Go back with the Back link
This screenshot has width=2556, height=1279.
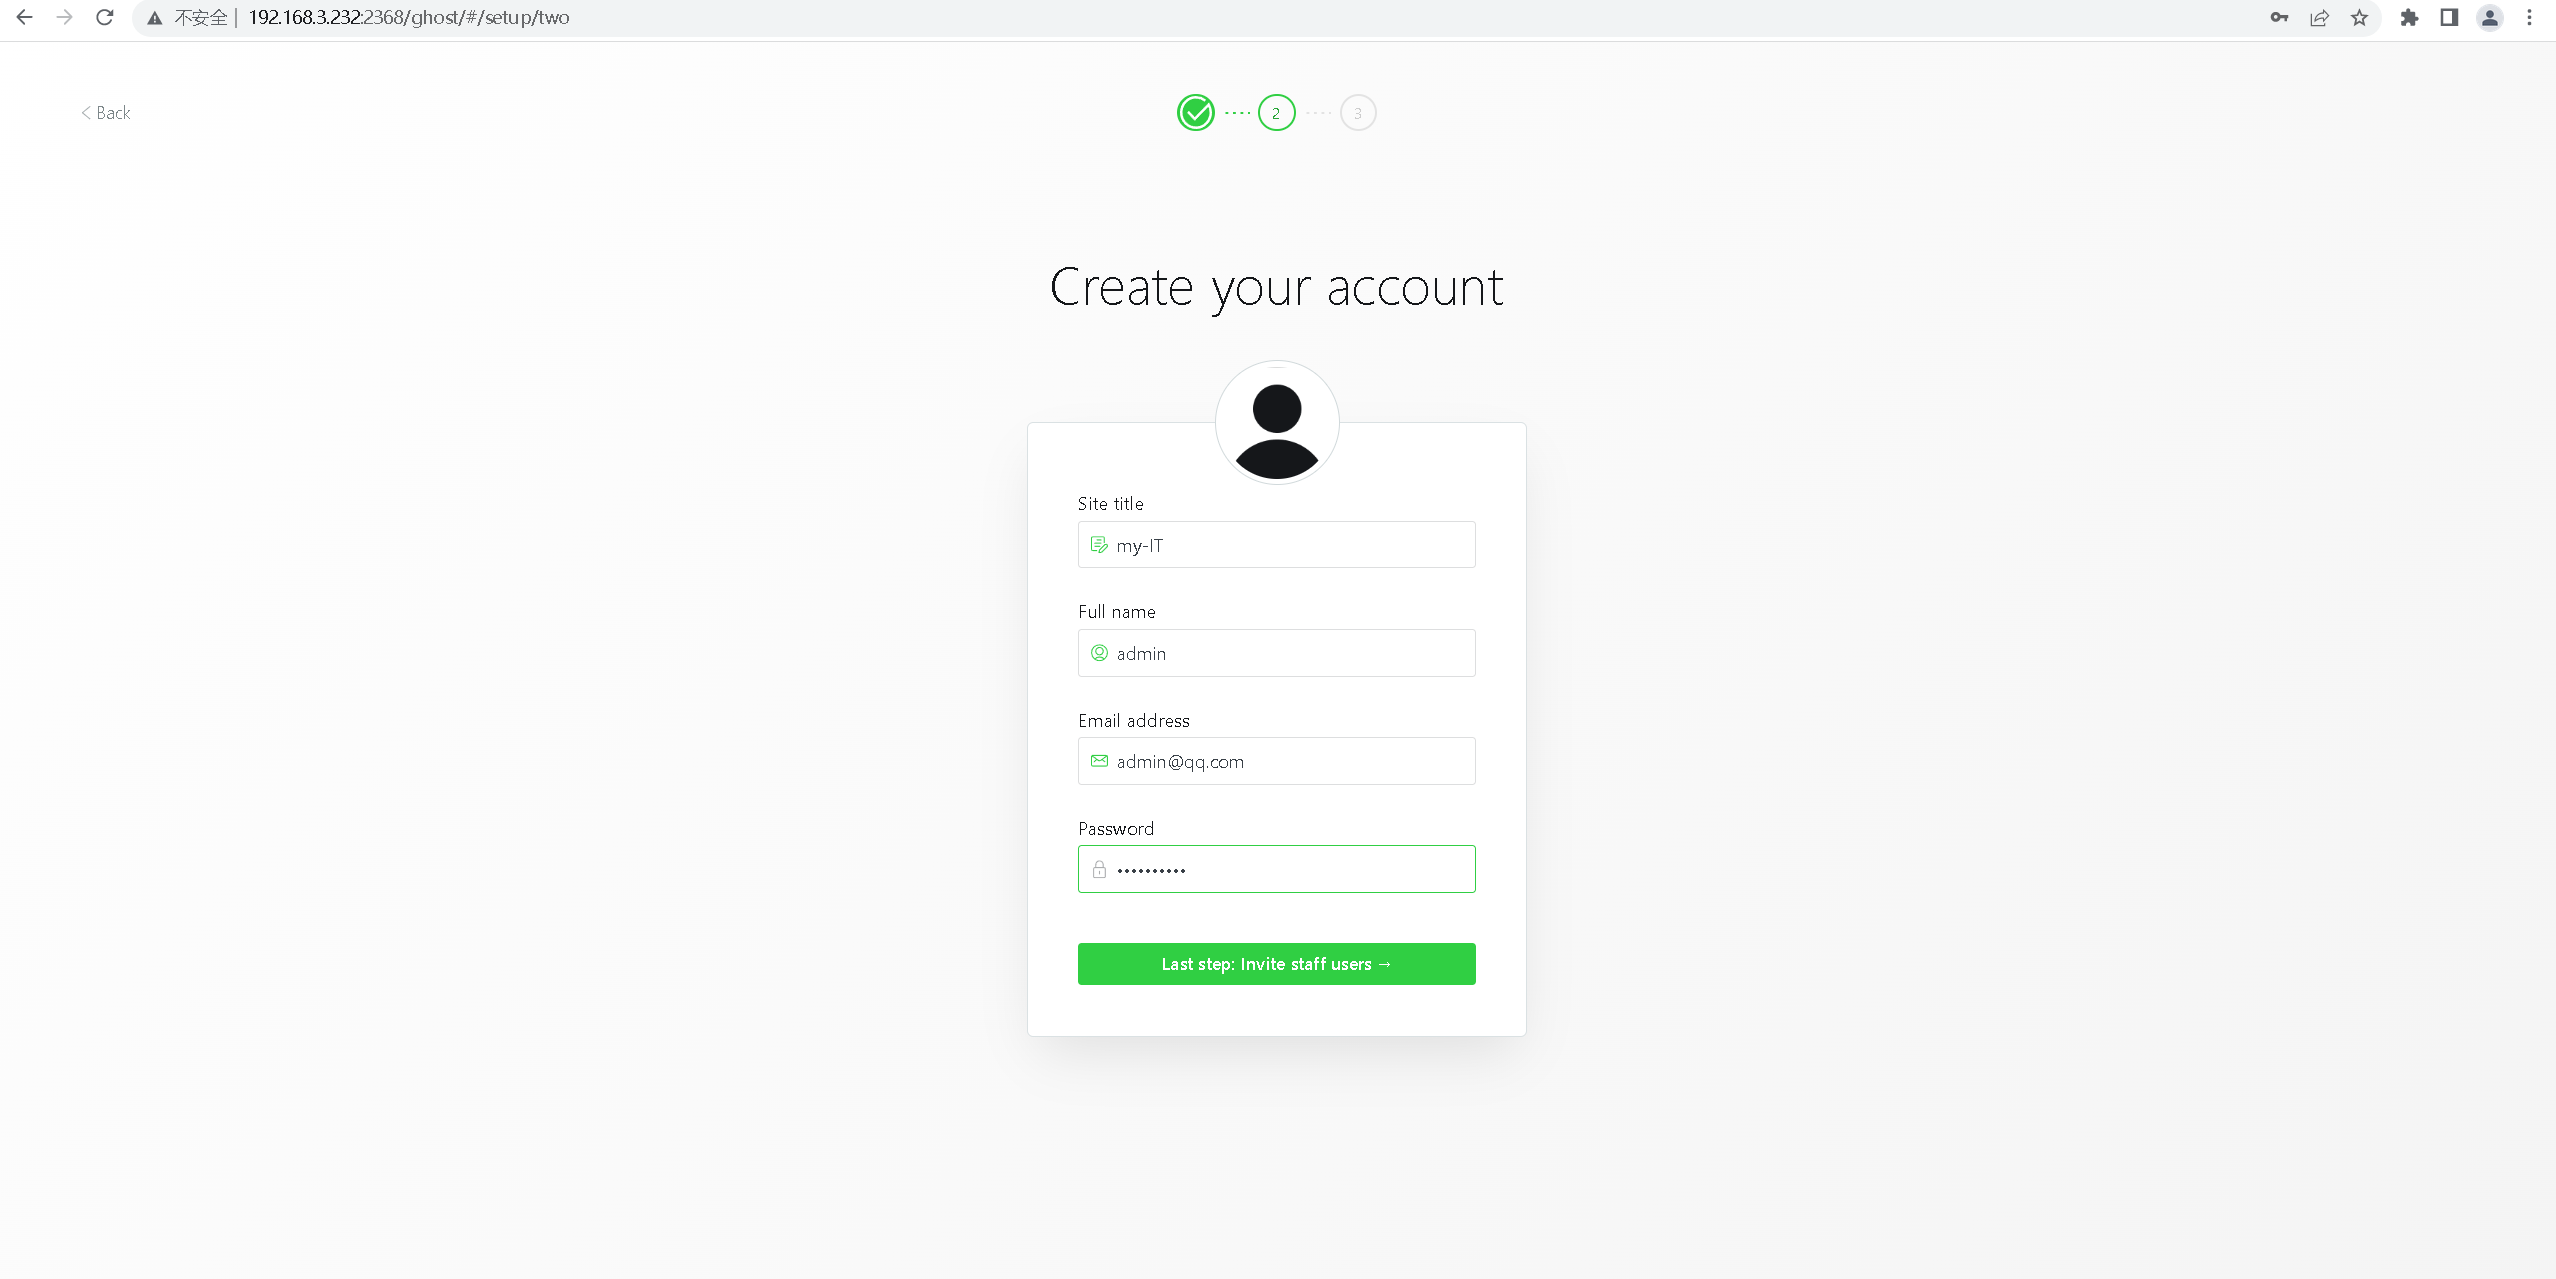(106, 113)
